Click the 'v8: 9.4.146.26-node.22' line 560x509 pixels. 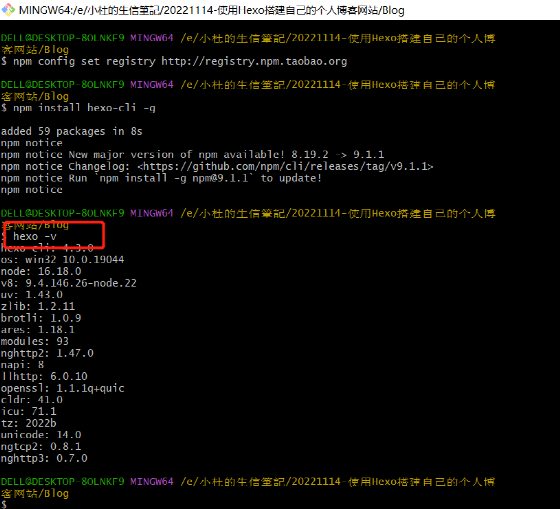pos(69,283)
